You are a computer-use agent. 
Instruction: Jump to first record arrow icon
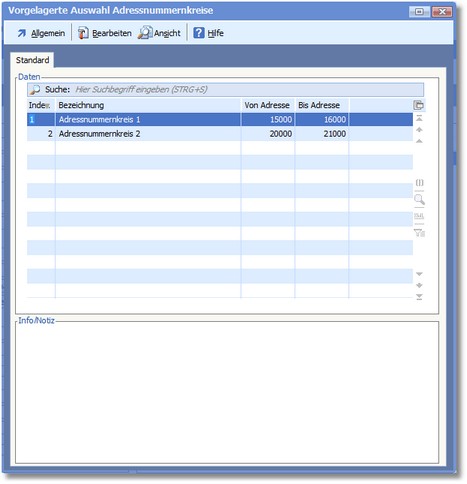point(419,118)
